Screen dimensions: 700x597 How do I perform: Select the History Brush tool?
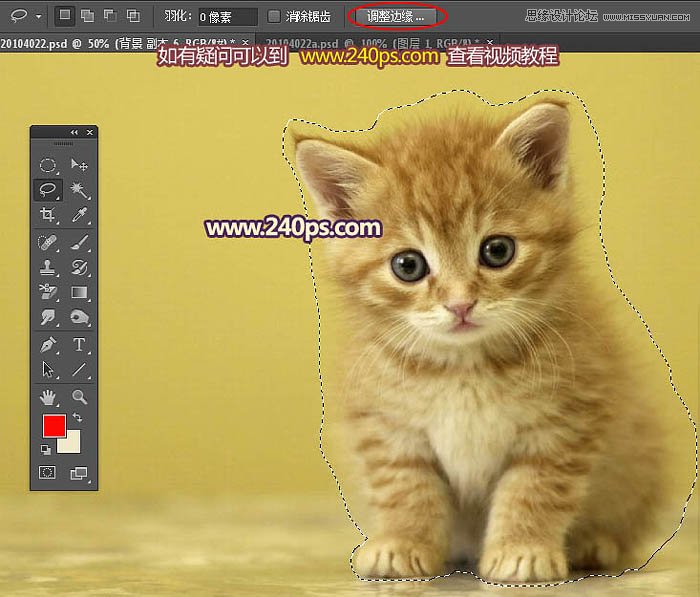tap(79, 267)
